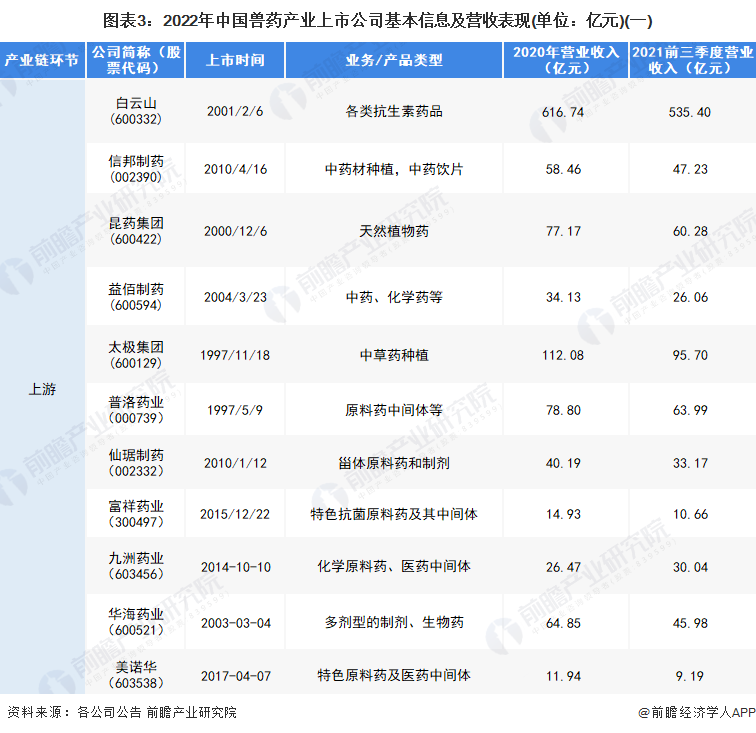Click company cell 信邦制药 (002390)
The image size is (756, 733).
(x=136, y=169)
